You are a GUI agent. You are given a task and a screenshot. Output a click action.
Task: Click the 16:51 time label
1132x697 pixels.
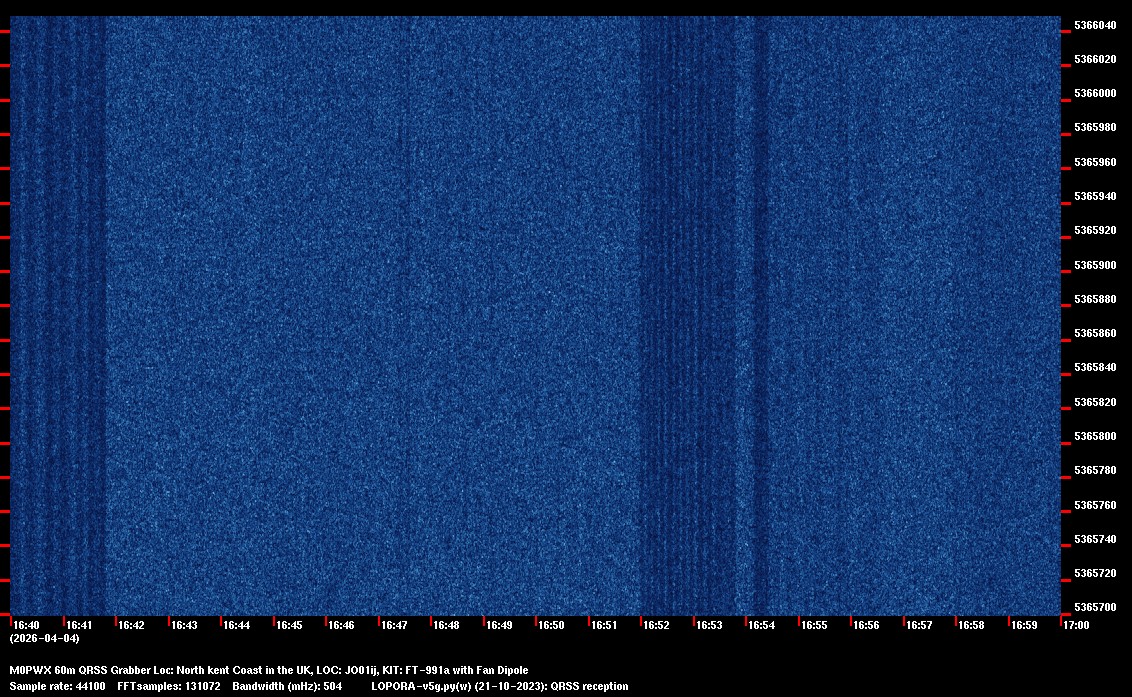click(x=604, y=625)
